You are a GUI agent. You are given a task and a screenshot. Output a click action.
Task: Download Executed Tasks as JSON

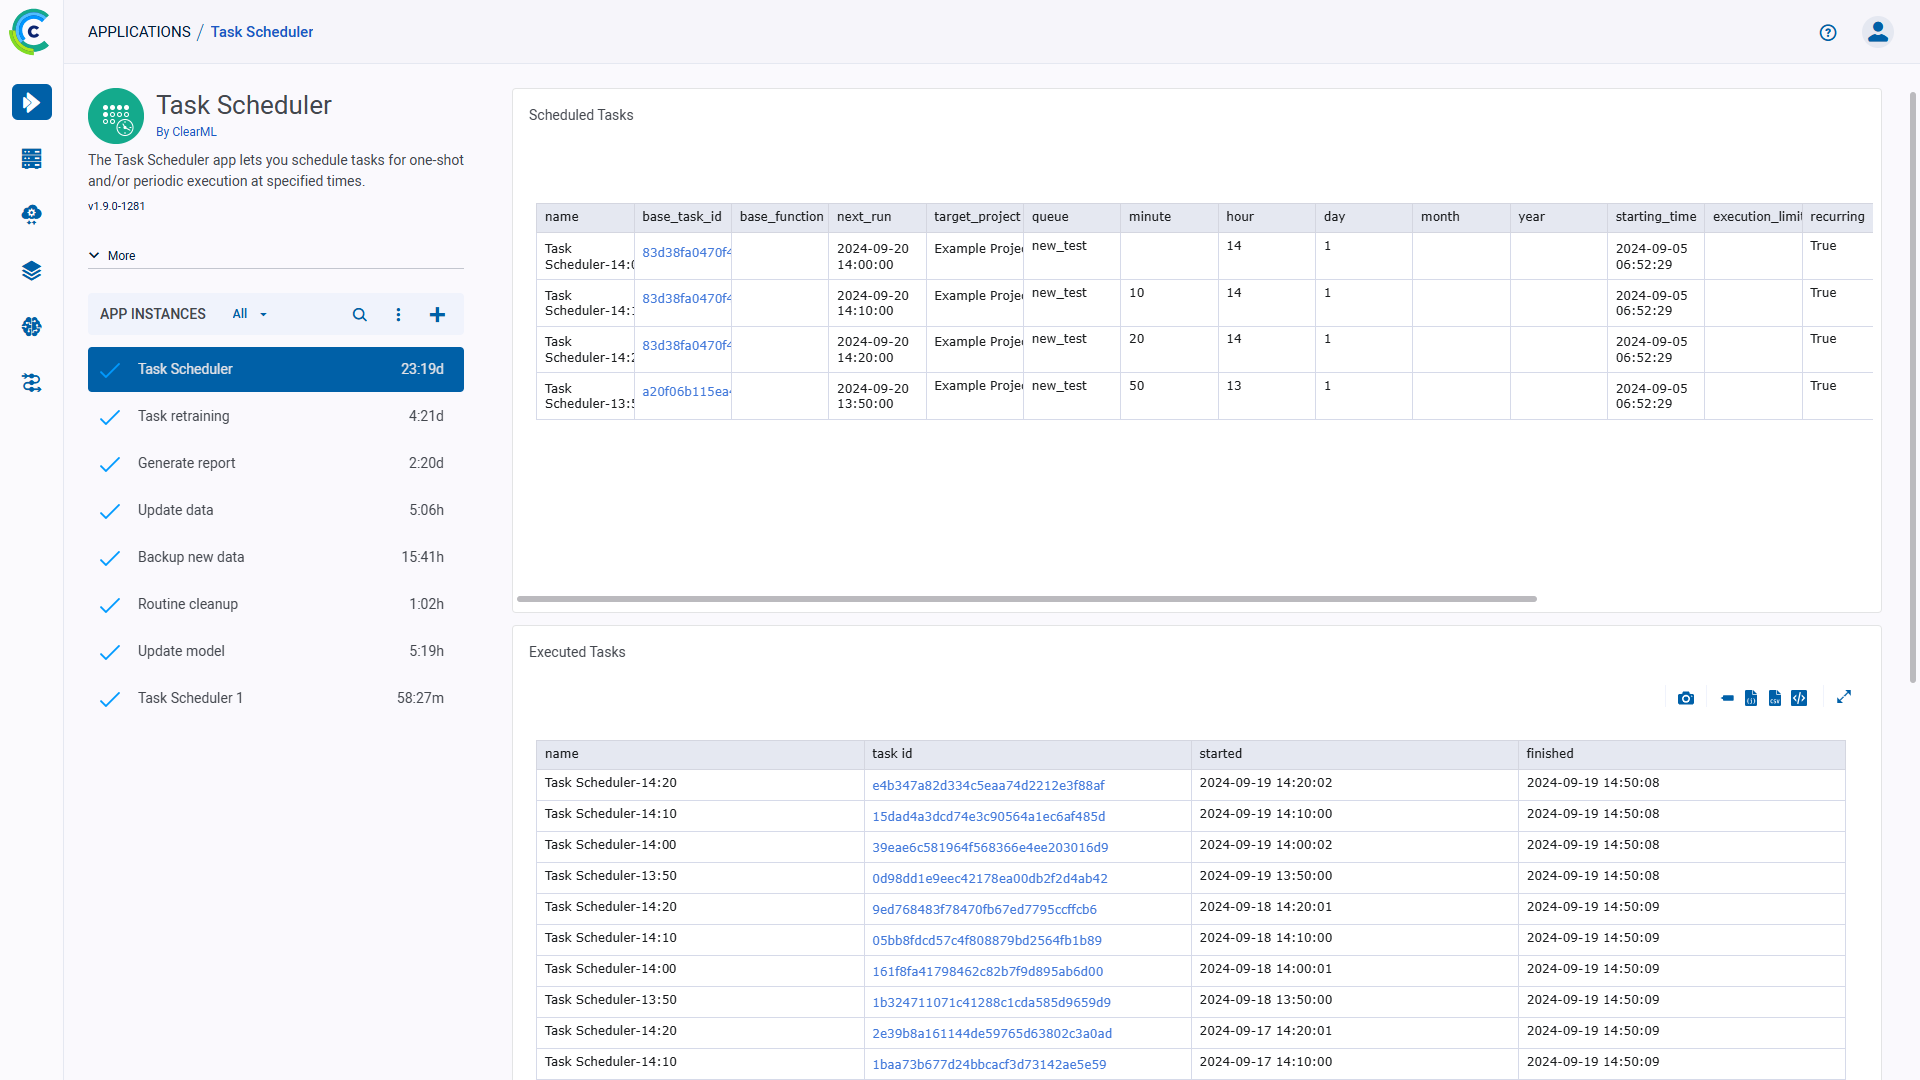click(x=1751, y=697)
